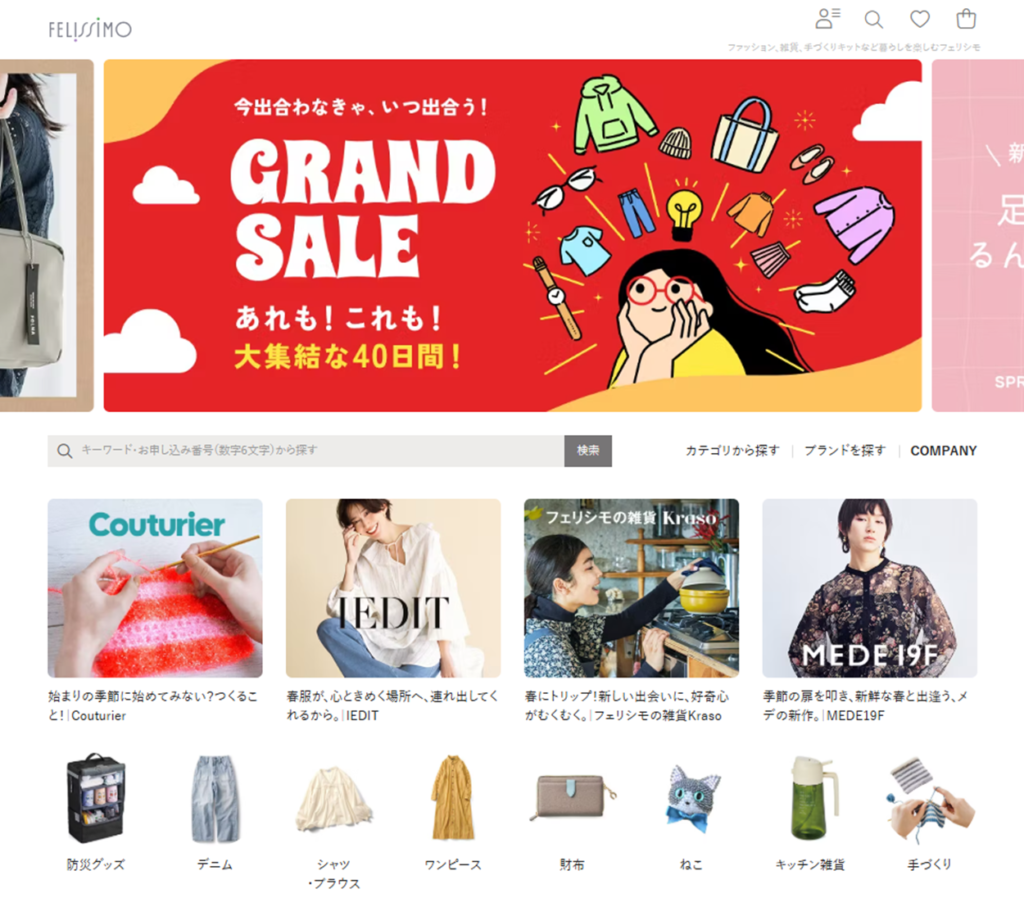Click the COMPANY link

(943, 450)
